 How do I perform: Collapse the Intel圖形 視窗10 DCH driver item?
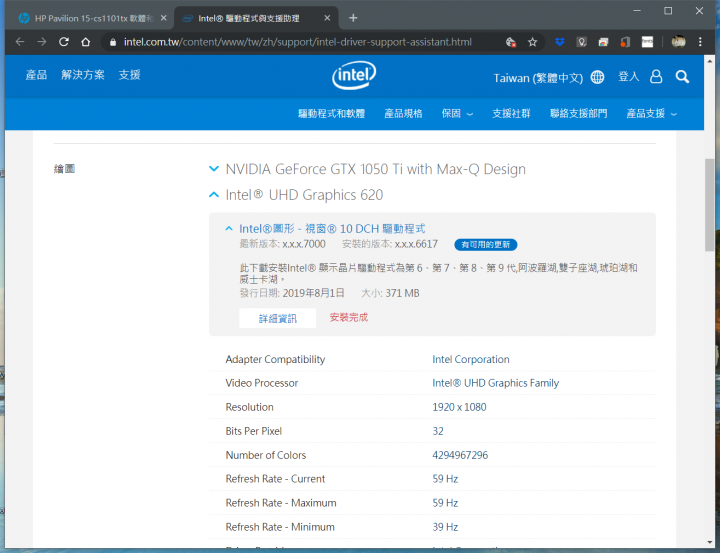click(x=229, y=228)
